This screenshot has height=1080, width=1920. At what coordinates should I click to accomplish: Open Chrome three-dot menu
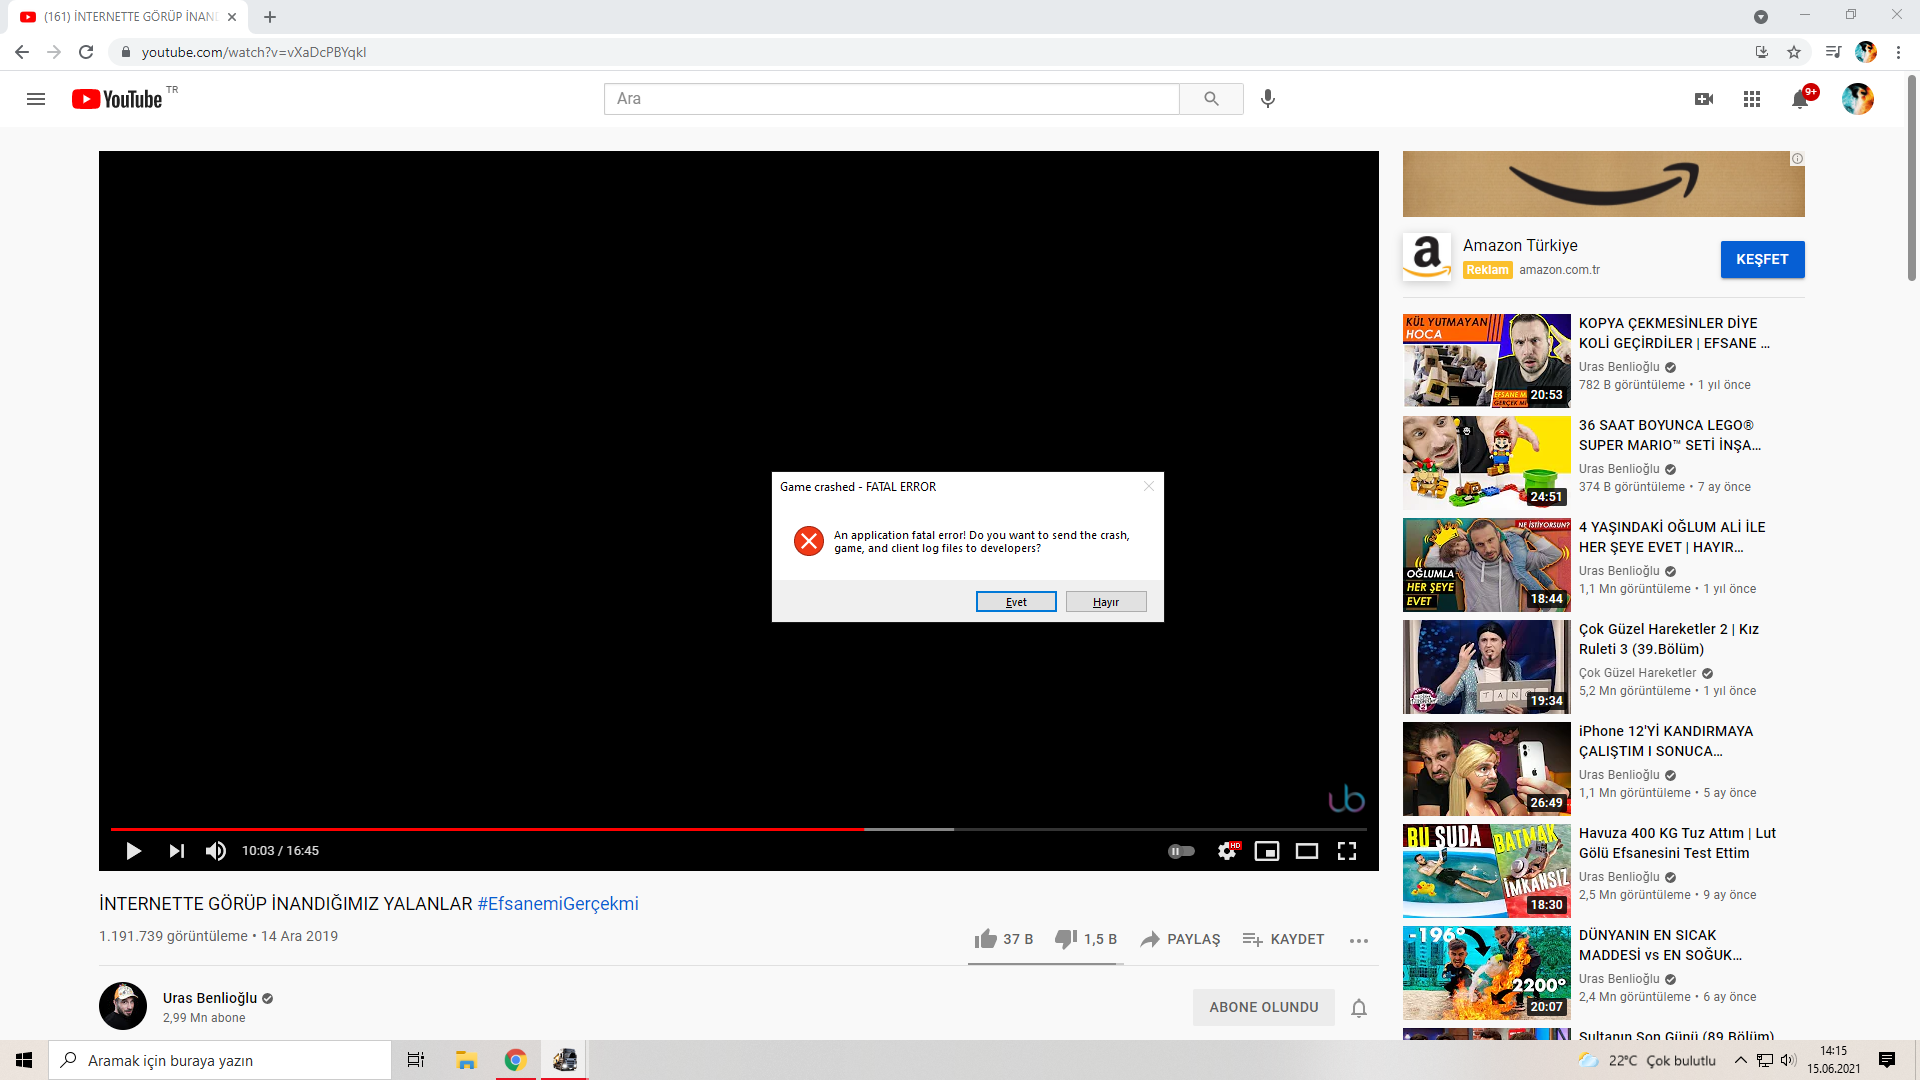click(1898, 52)
